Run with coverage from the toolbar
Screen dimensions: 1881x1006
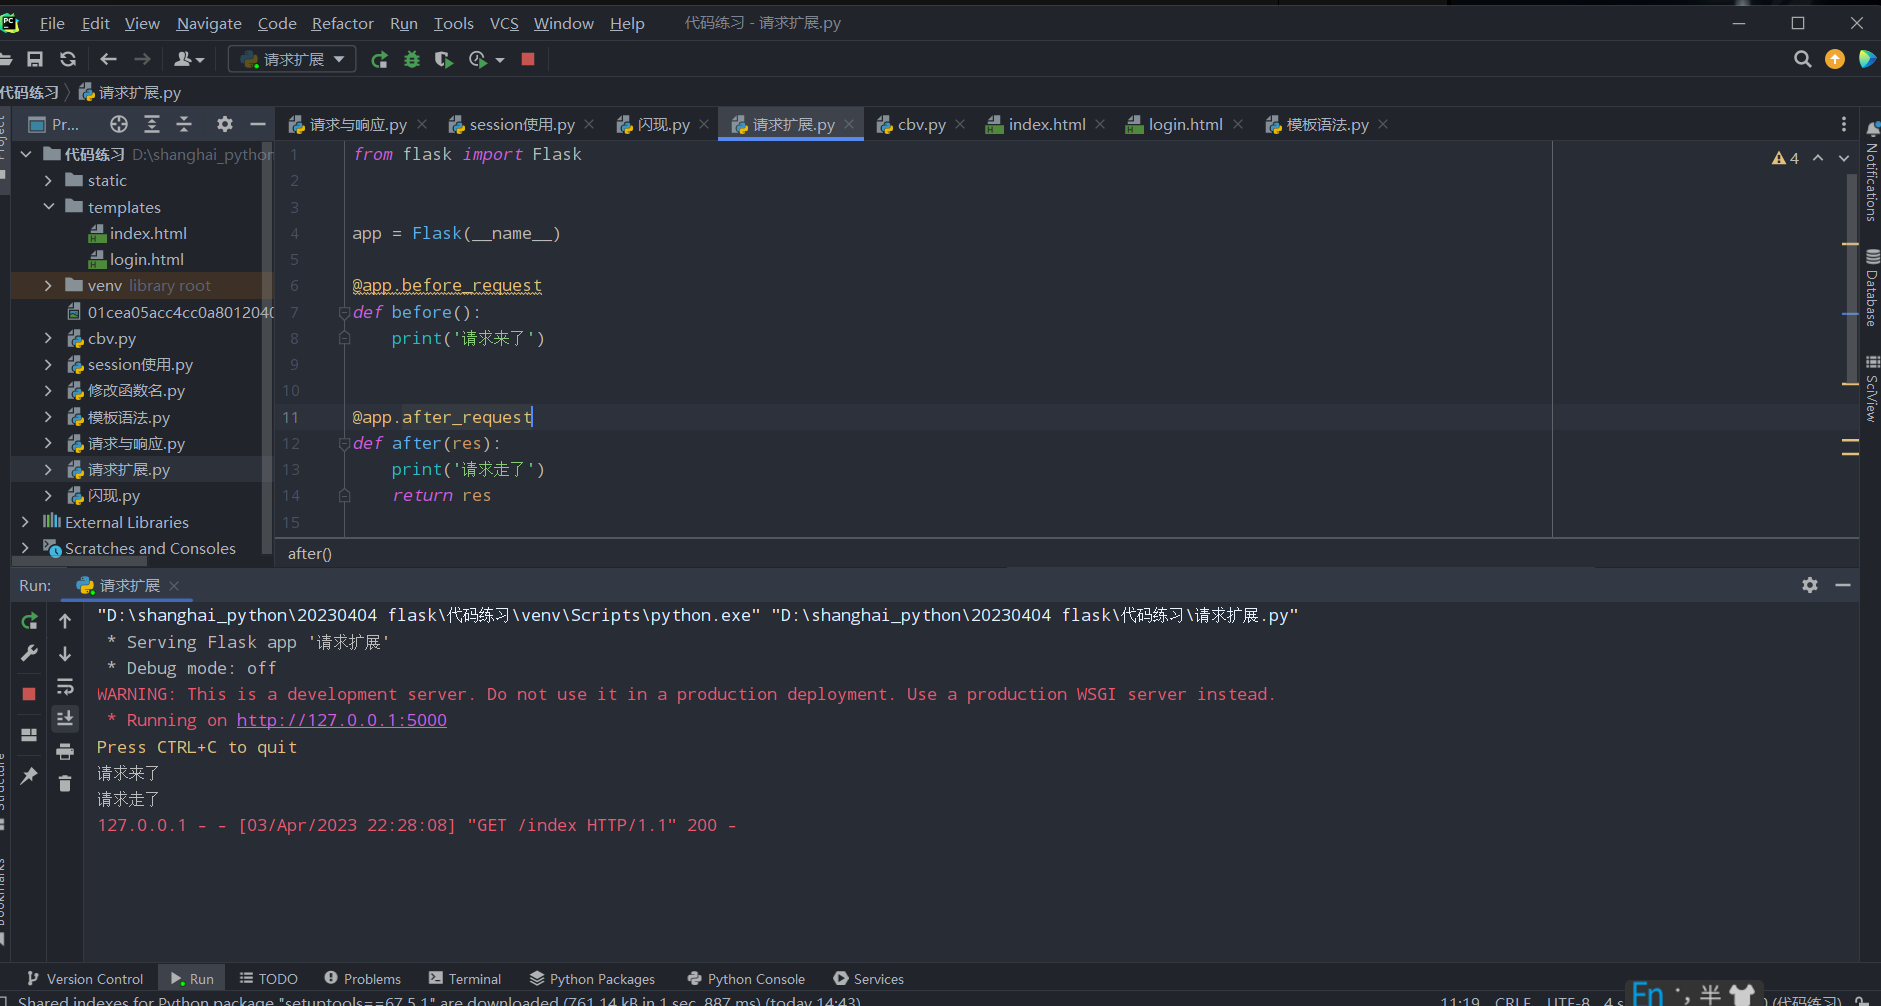click(x=444, y=60)
